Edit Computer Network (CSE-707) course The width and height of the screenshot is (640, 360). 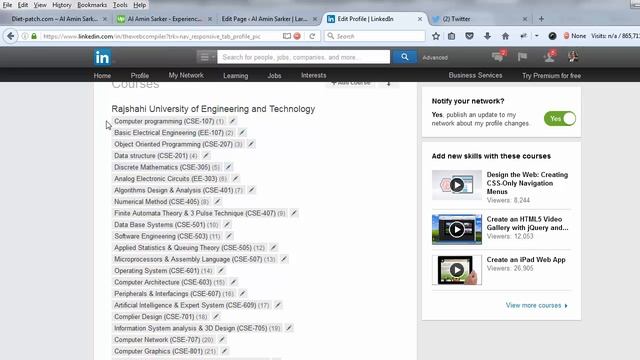click(222, 339)
